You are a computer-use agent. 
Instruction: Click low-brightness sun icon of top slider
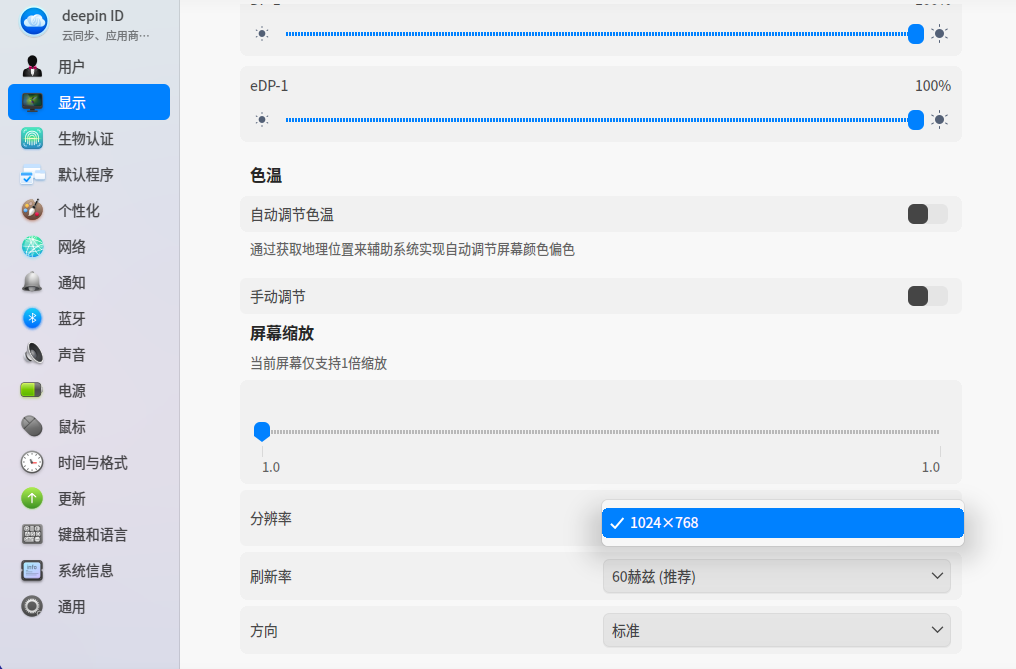(262, 34)
